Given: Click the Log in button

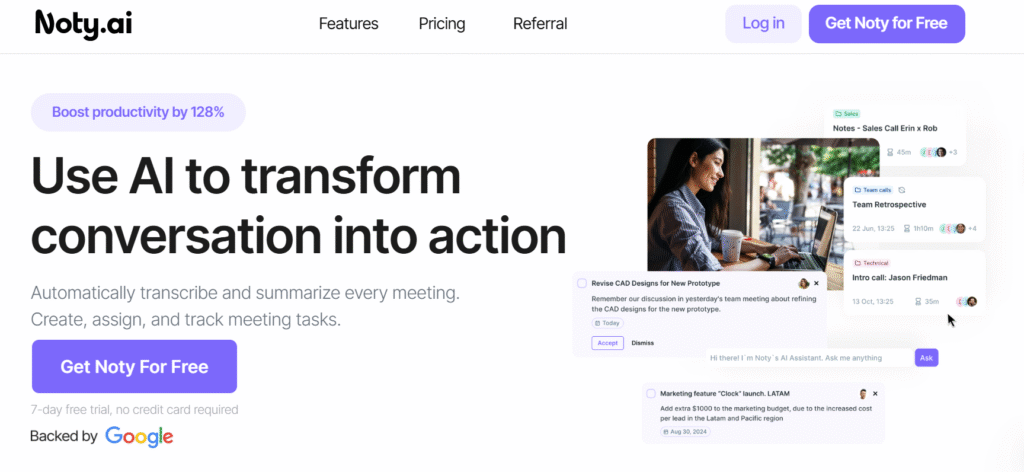Looking at the screenshot, I should point(763,24).
